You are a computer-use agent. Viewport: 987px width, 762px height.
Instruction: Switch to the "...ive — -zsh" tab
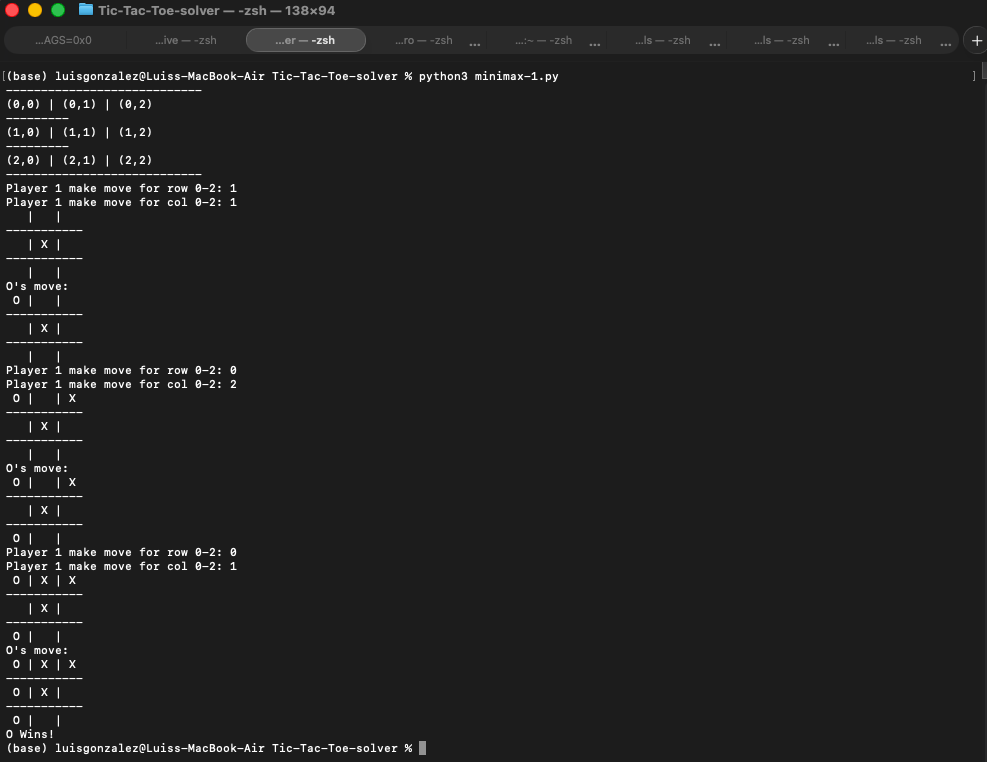[x=185, y=40]
